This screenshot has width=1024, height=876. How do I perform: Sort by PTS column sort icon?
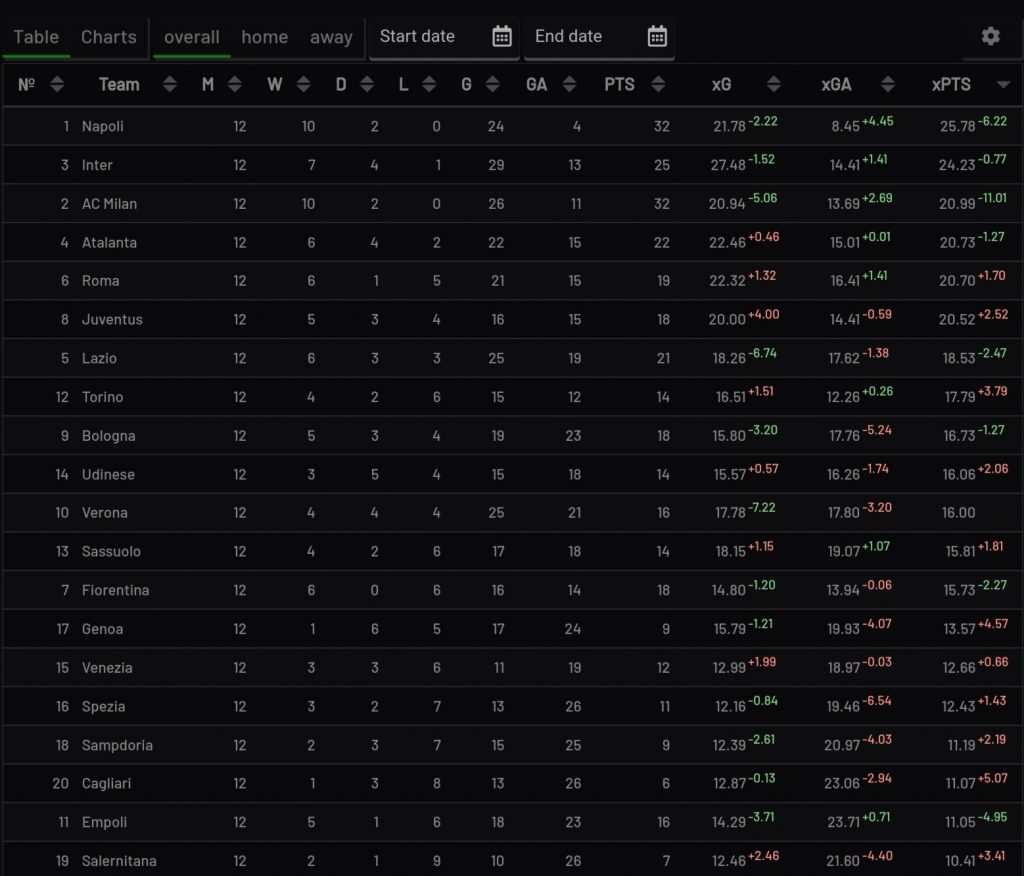[x=657, y=85]
